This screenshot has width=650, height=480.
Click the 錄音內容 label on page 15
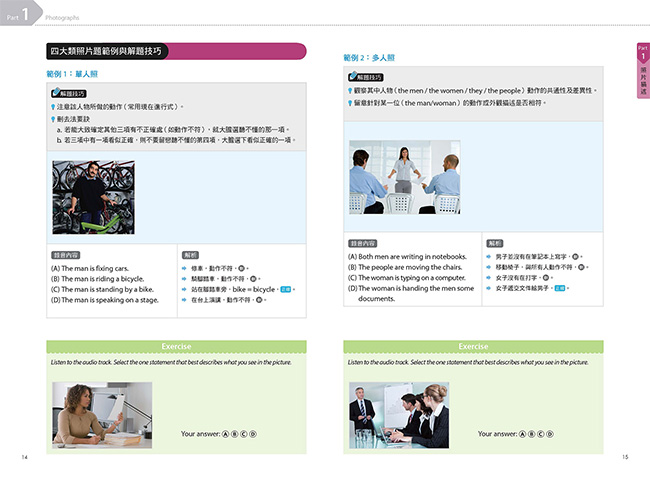363,244
